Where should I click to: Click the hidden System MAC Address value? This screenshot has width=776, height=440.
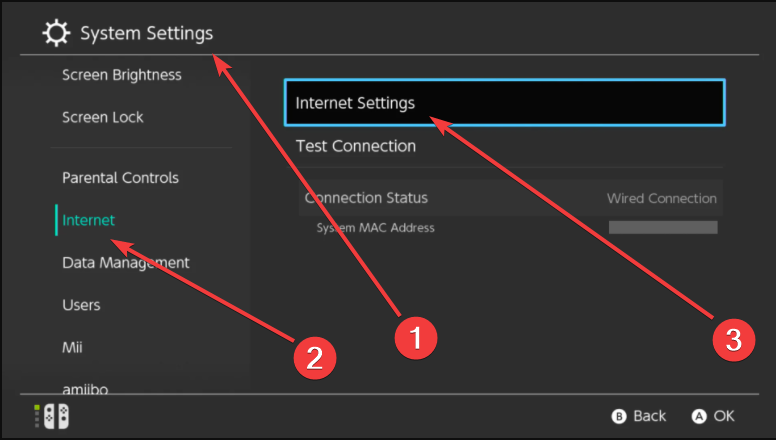click(663, 227)
